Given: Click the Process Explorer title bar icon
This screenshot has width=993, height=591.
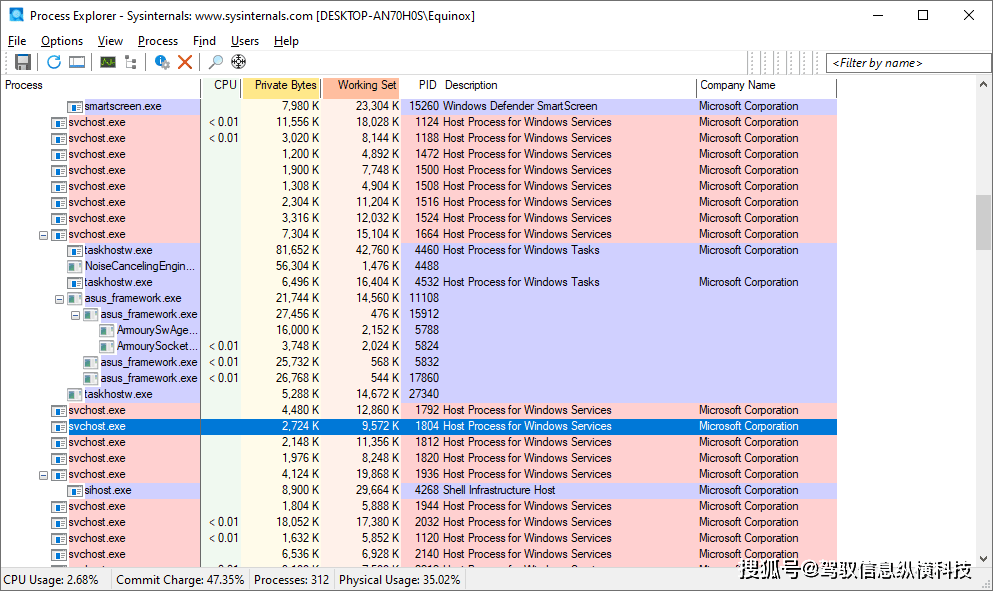Looking at the screenshot, I should point(16,15).
